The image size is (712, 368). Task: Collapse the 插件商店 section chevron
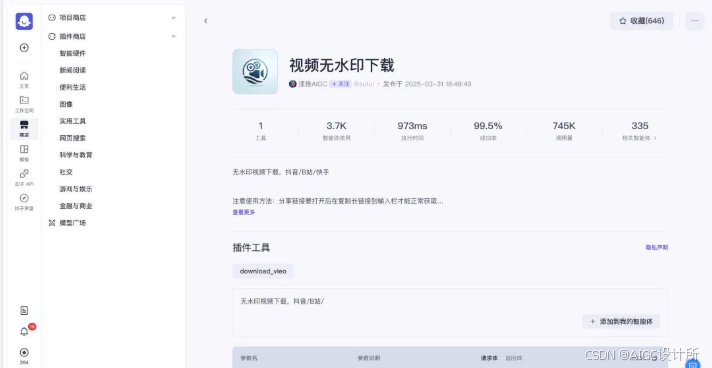point(173,36)
